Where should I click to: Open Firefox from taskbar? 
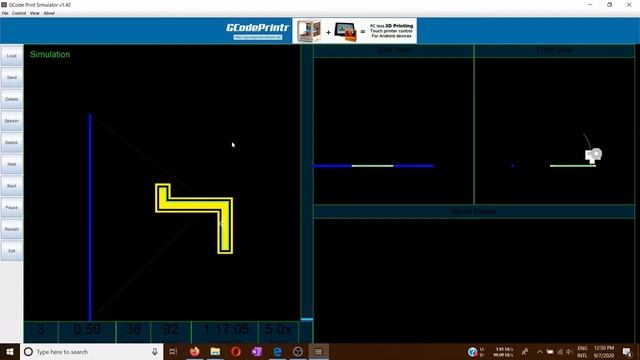(194, 351)
